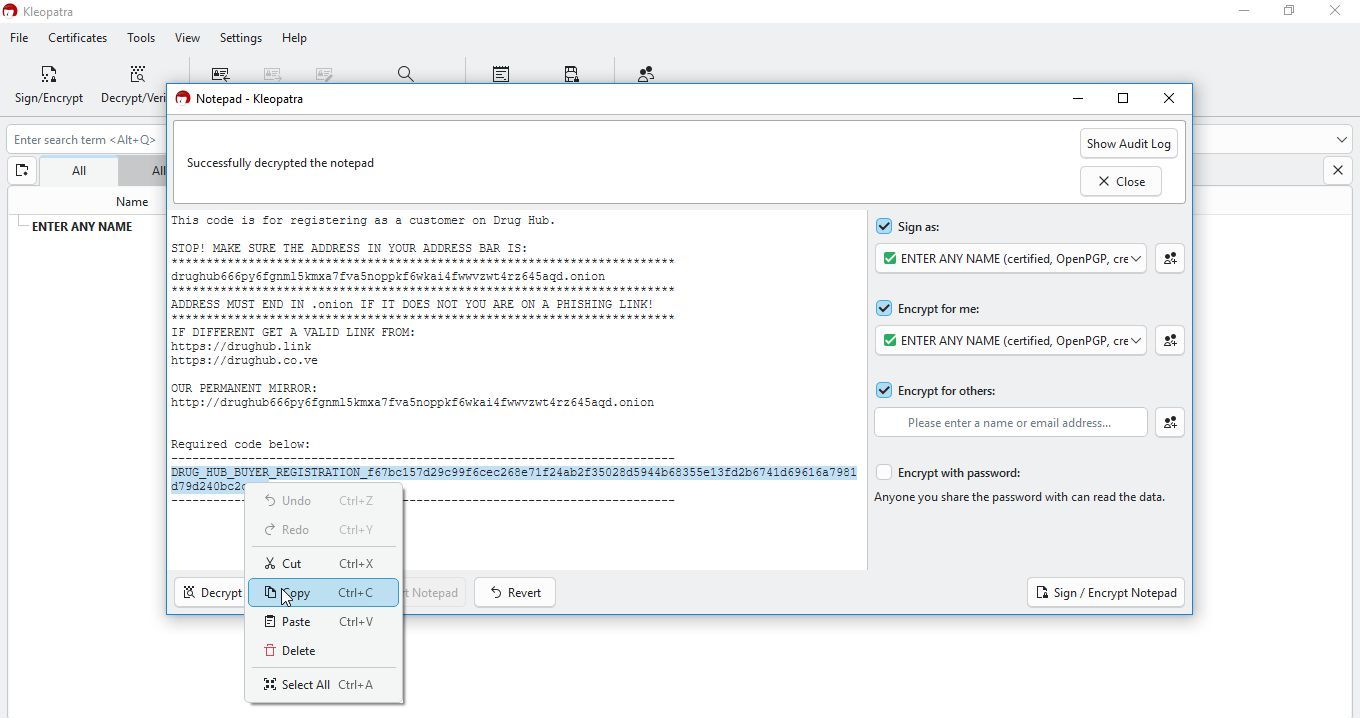
Task: Toggle the Sign as checkbox
Action: coord(884,227)
